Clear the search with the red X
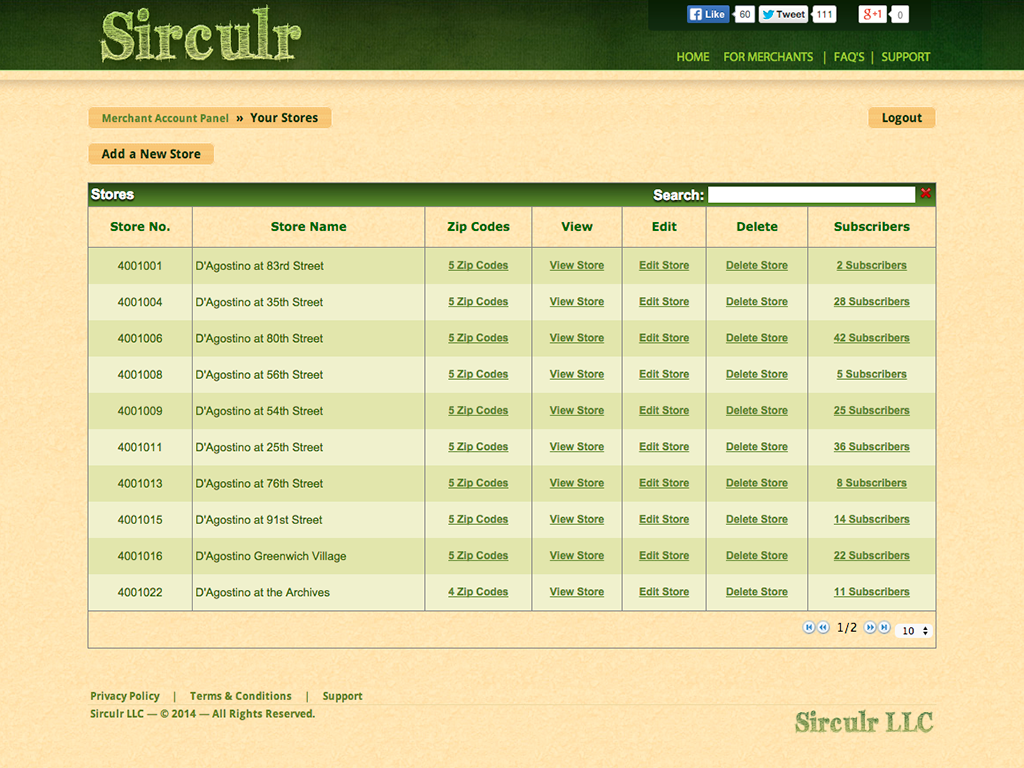This screenshot has width=1024, height=768. pyautogui.click(x=926, y=194)
